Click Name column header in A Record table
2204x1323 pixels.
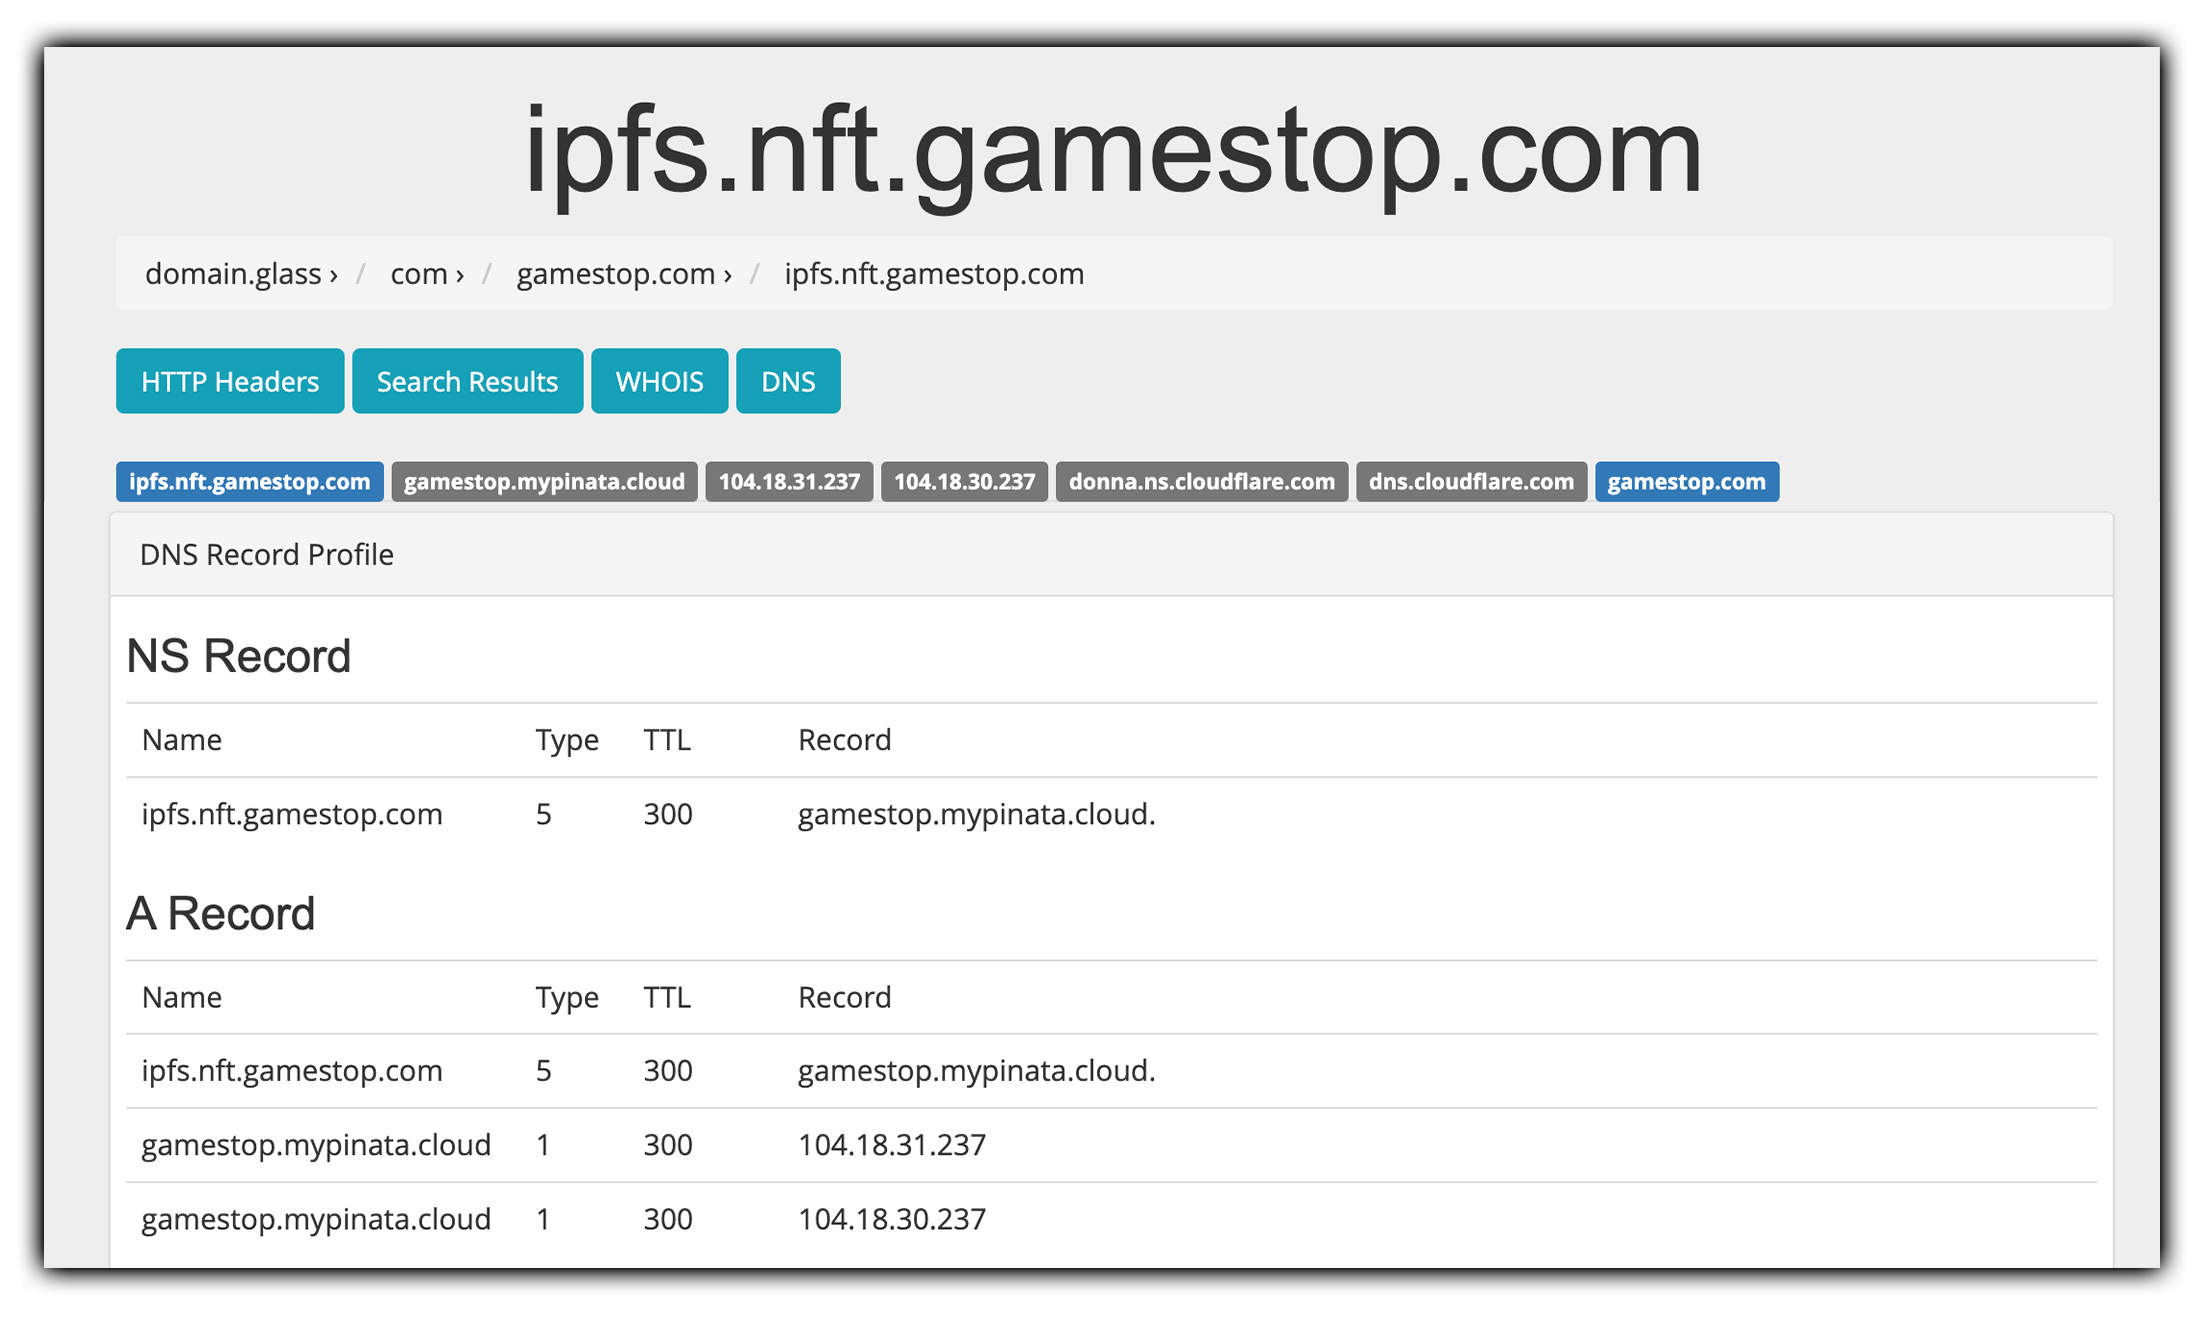point(182,997)
